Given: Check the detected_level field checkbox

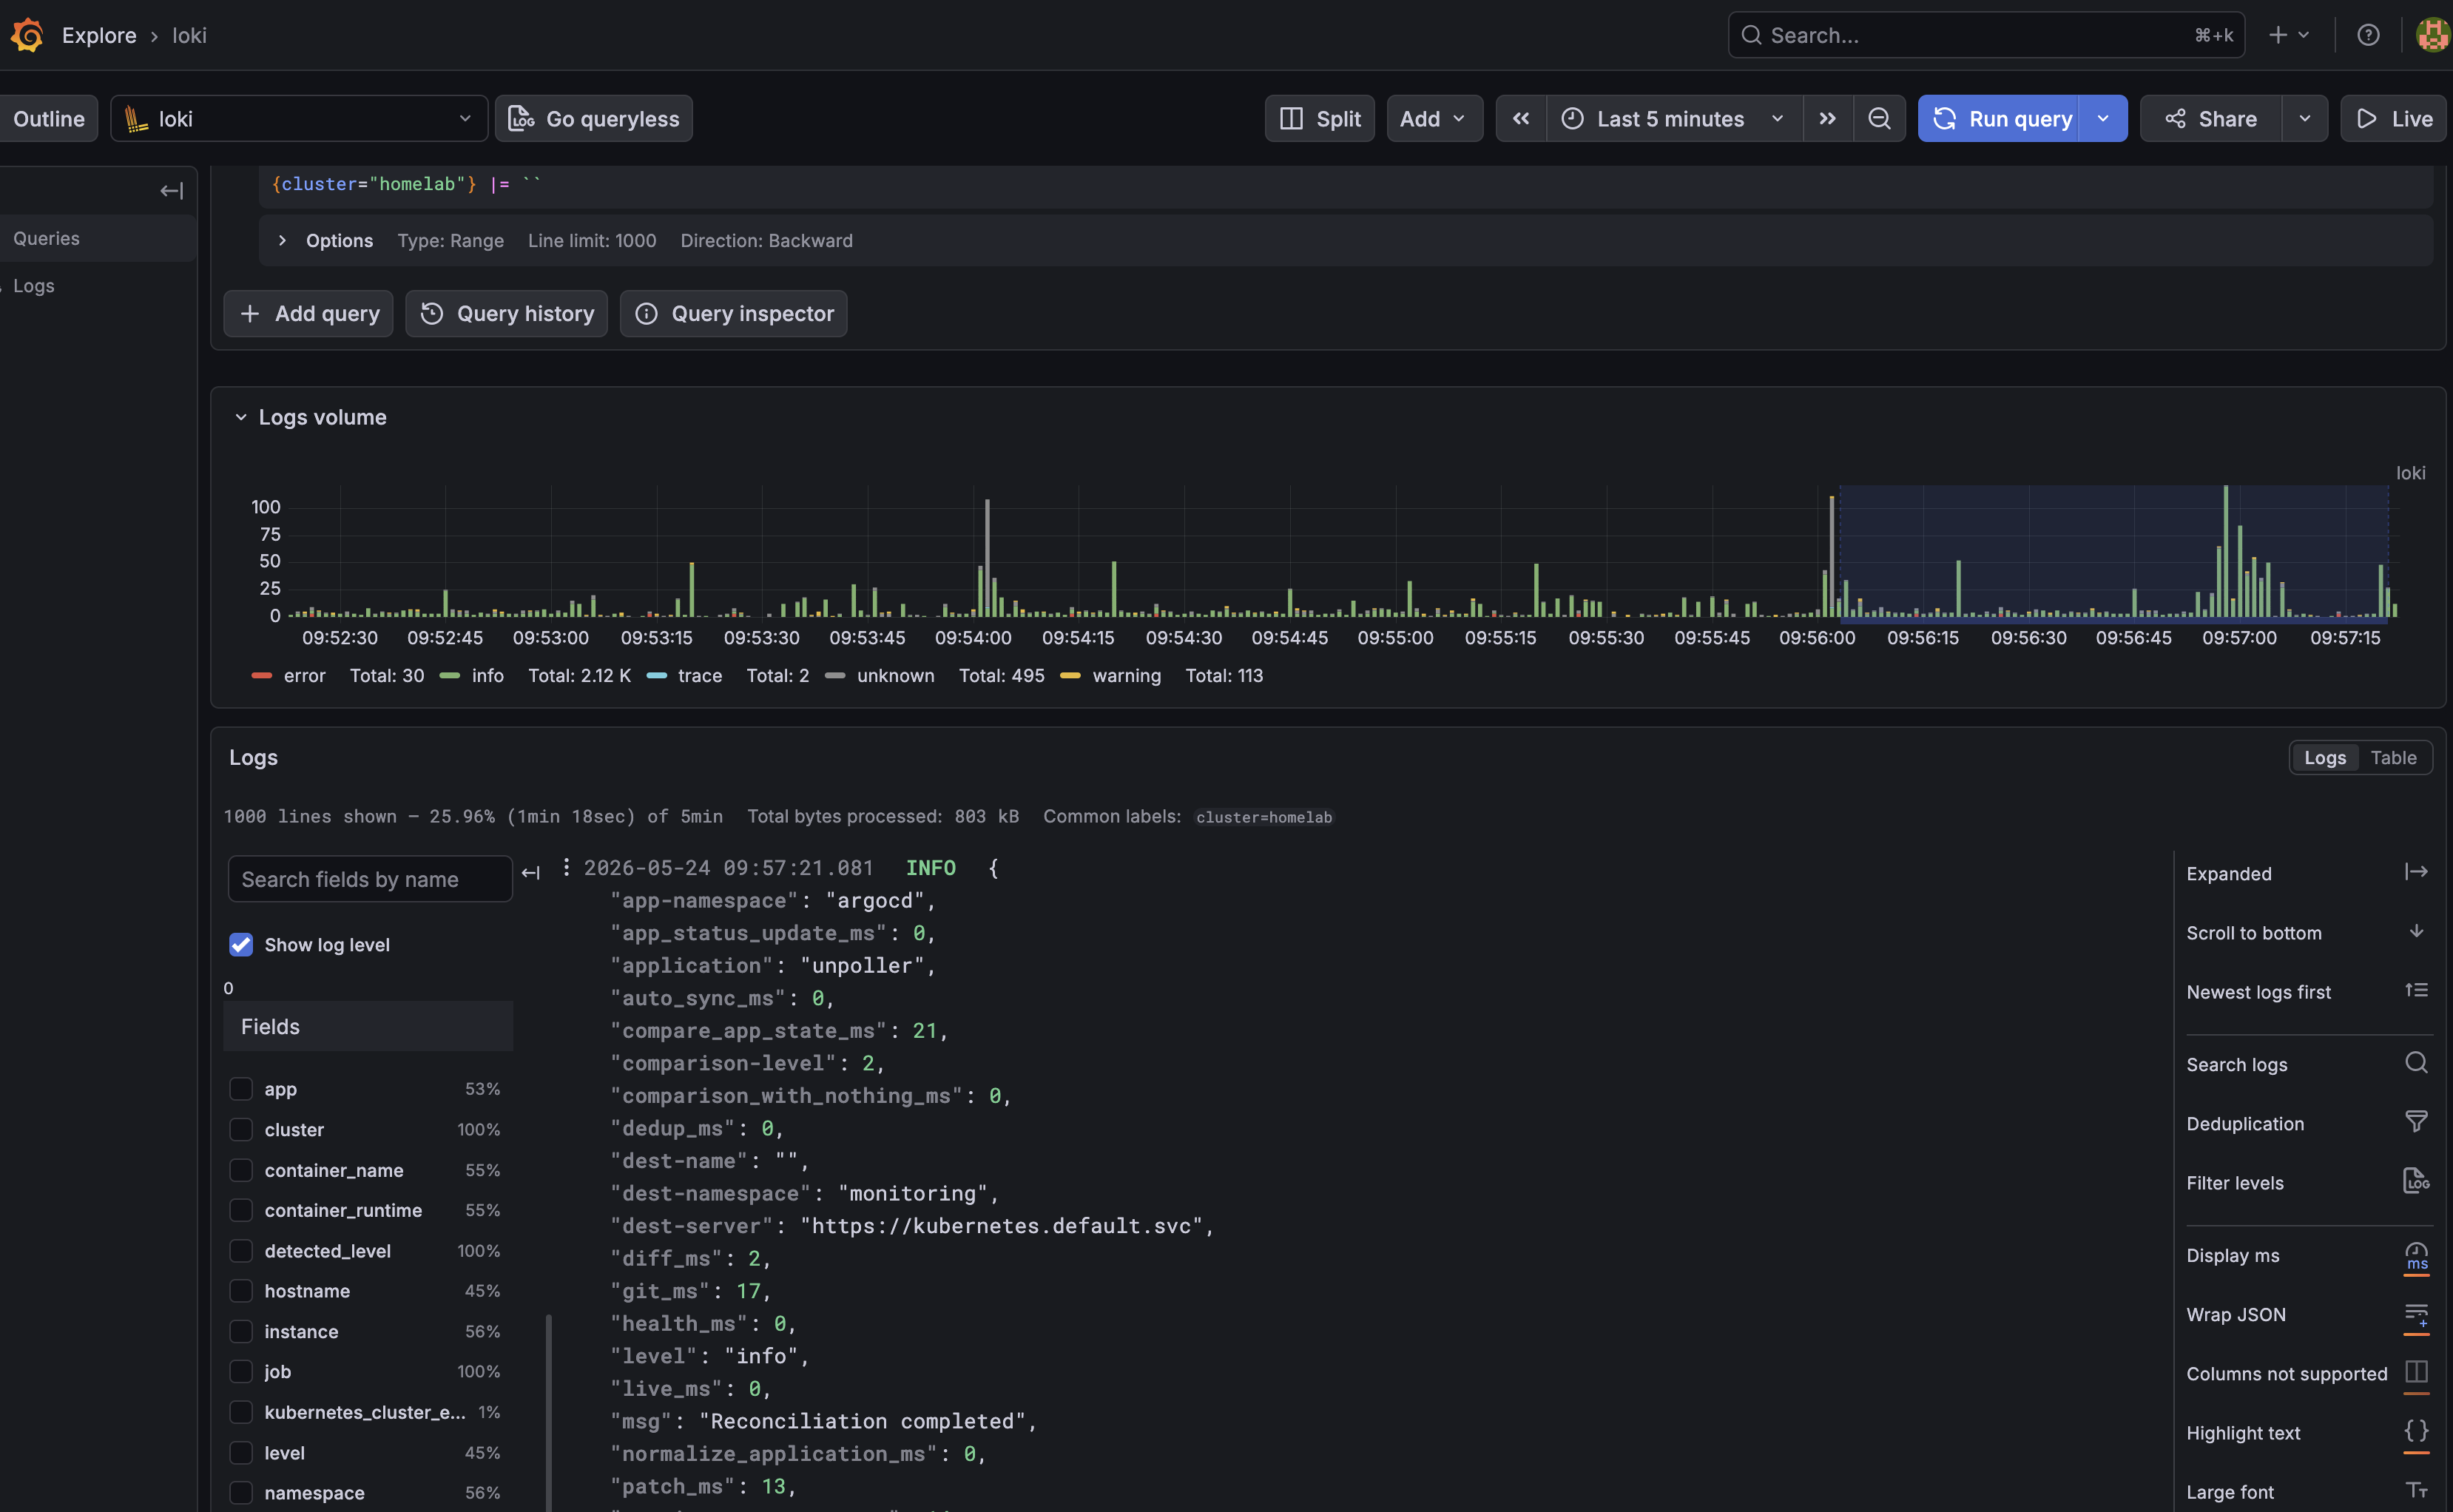Looking at the screenshot, I should [x=241, y=1251].
